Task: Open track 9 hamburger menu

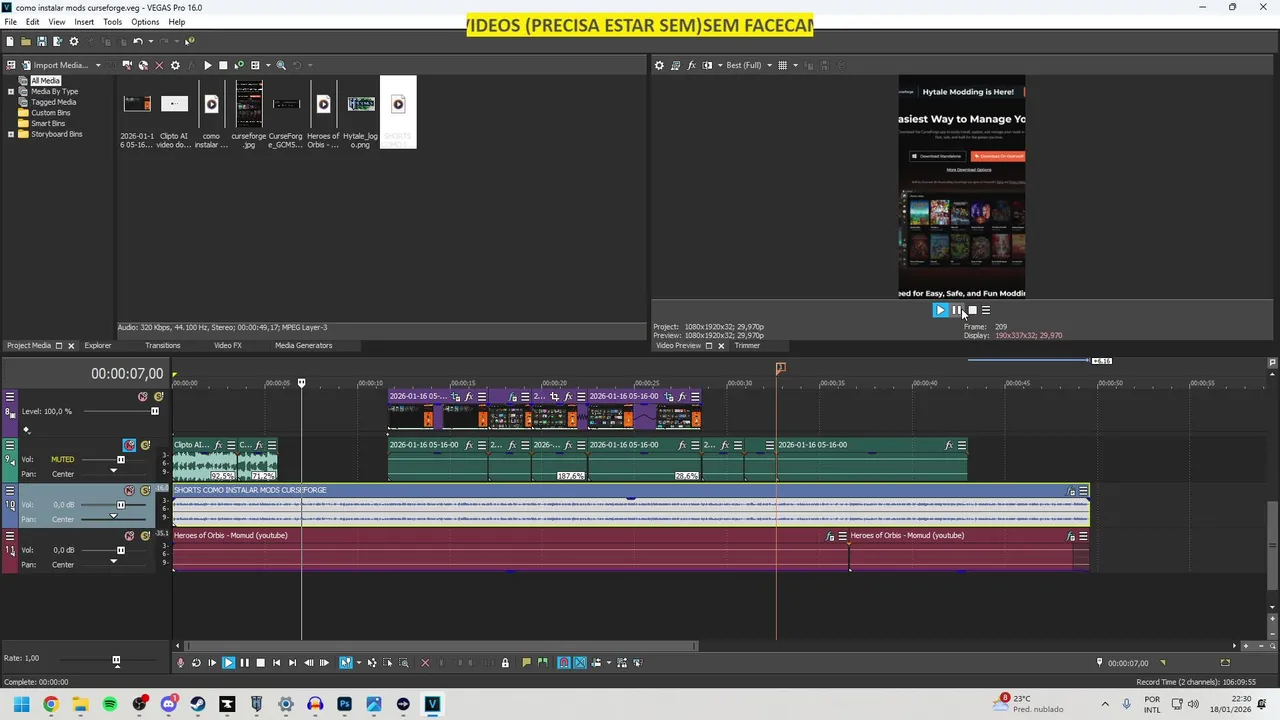Action: click(x=10, y=445)
